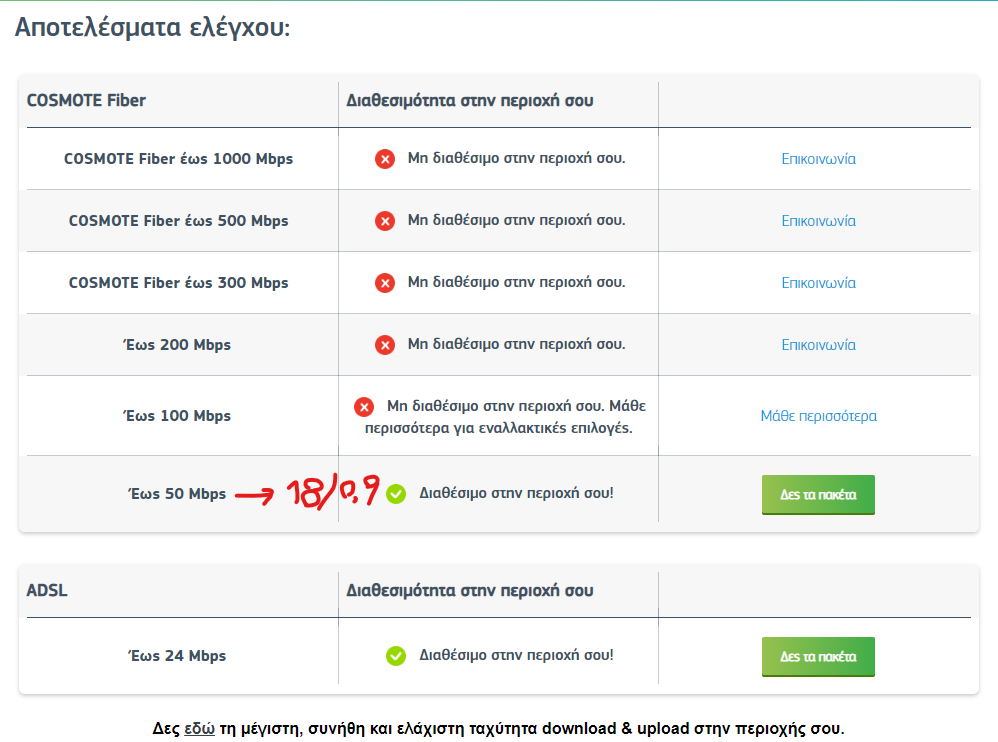Click Διαθέσιμο status text in ADSL row
This screenshot has width=998, height=742.
coord(516,655)
